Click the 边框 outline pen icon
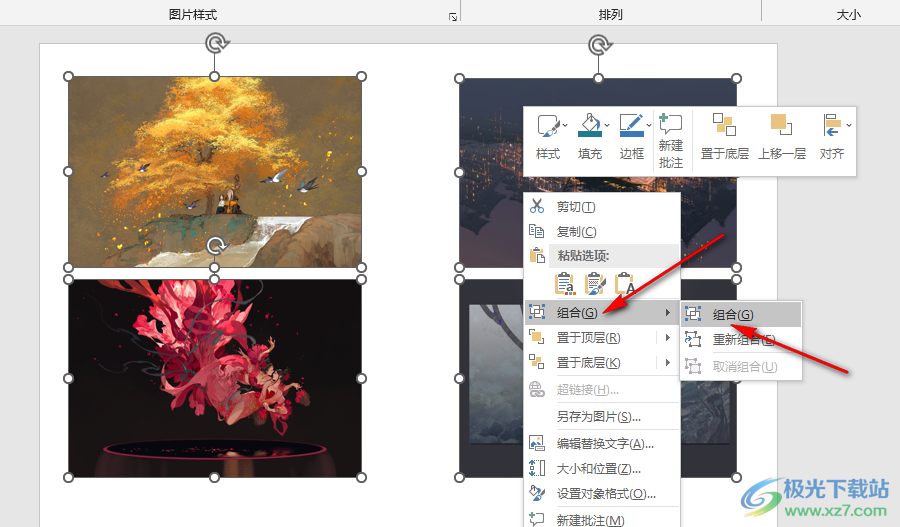The image size is (900, 527). coord(631,125)
